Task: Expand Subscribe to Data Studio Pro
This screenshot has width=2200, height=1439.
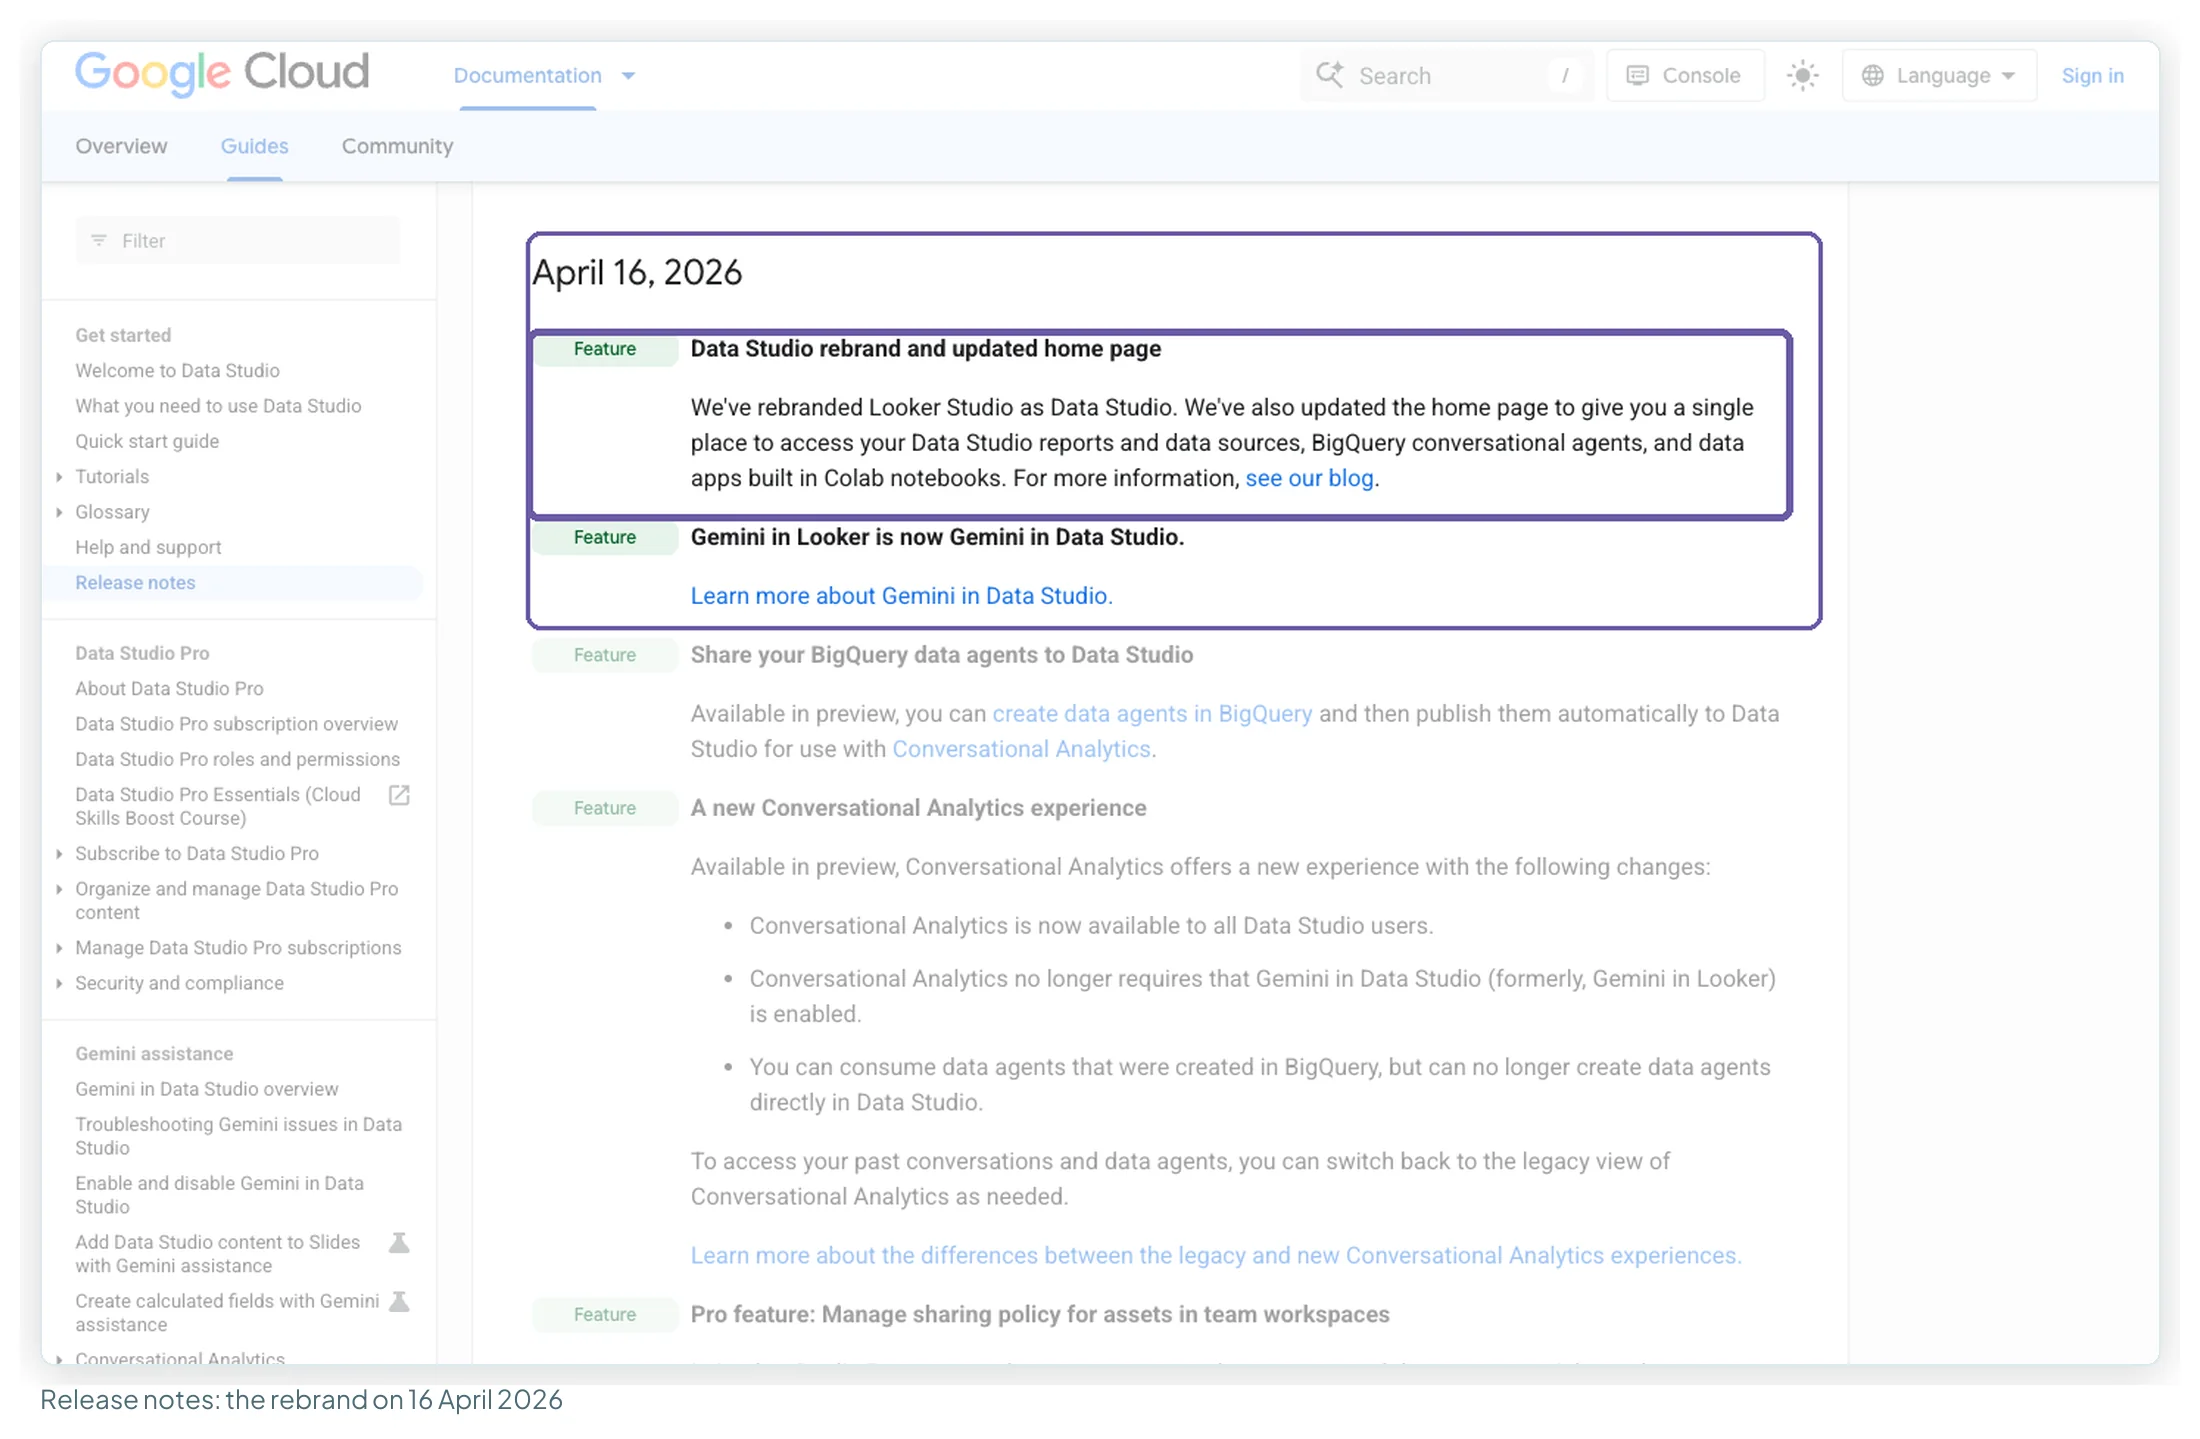Action: (59, 854)
